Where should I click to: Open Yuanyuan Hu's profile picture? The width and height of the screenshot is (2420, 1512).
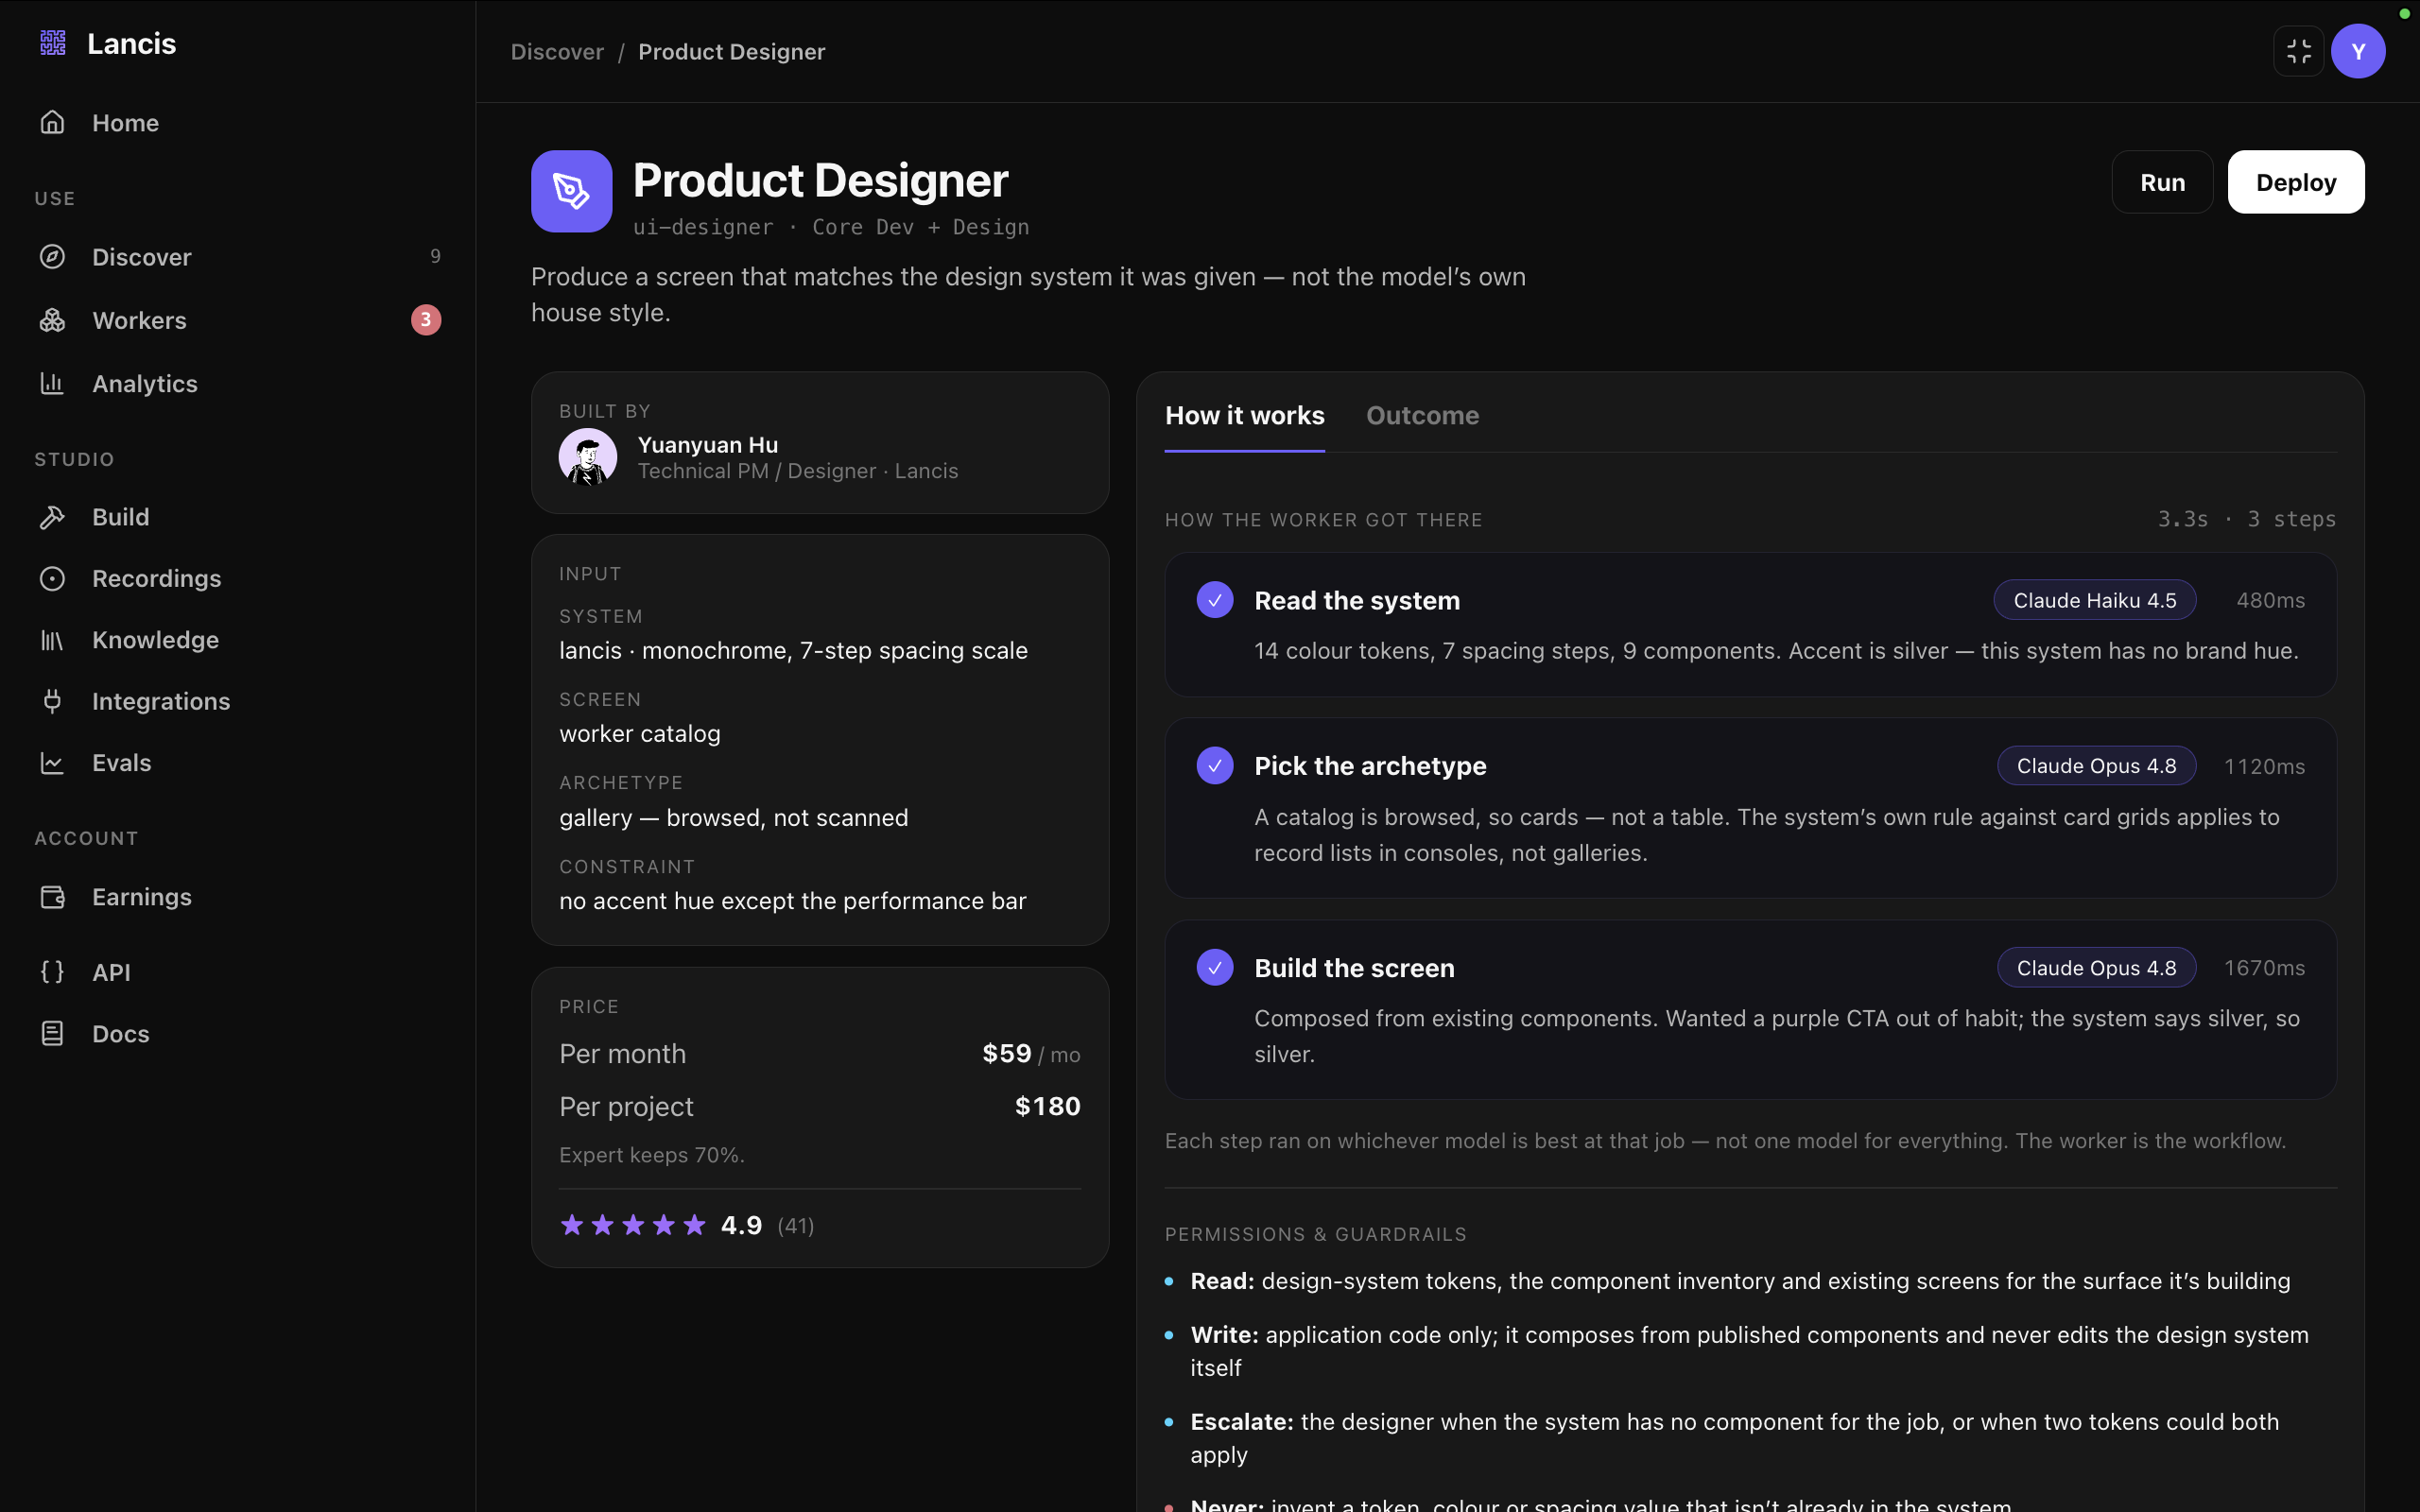[588, 457]
